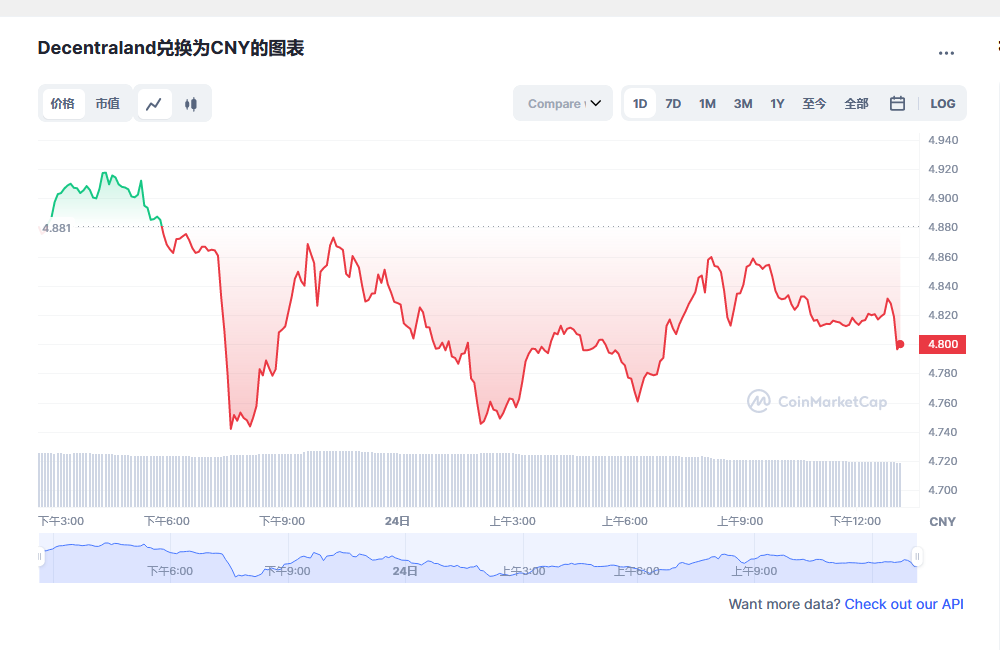Open the three-dot more options menu
Screen dimensions: 1000x650
pyautogui.click(x=946, y=53)
